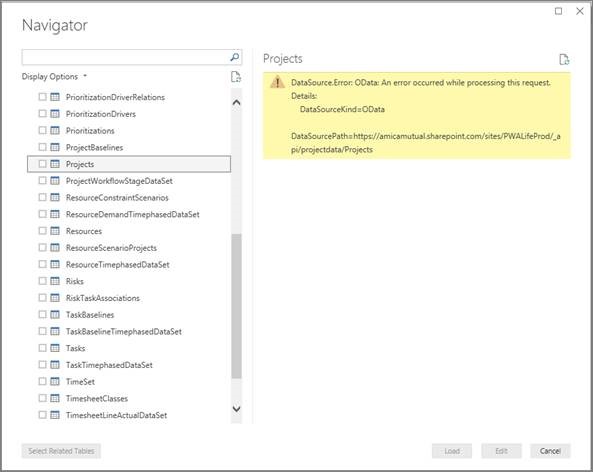Viewport: 593px width, 472px height.
Task: Check the PrioritizationDrivers checkbox
Action: tap(42, 113)
